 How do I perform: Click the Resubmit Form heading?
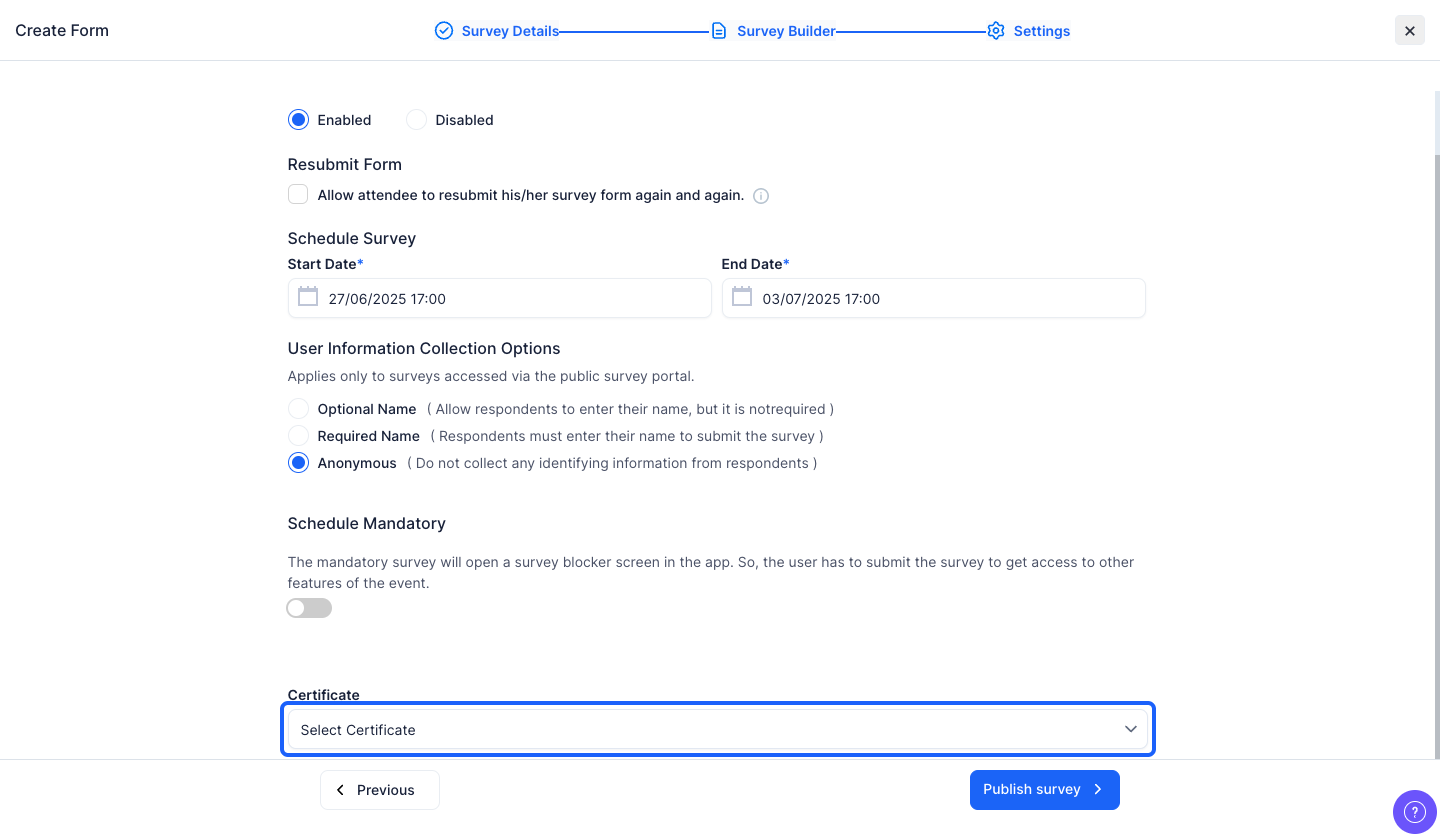345,164
